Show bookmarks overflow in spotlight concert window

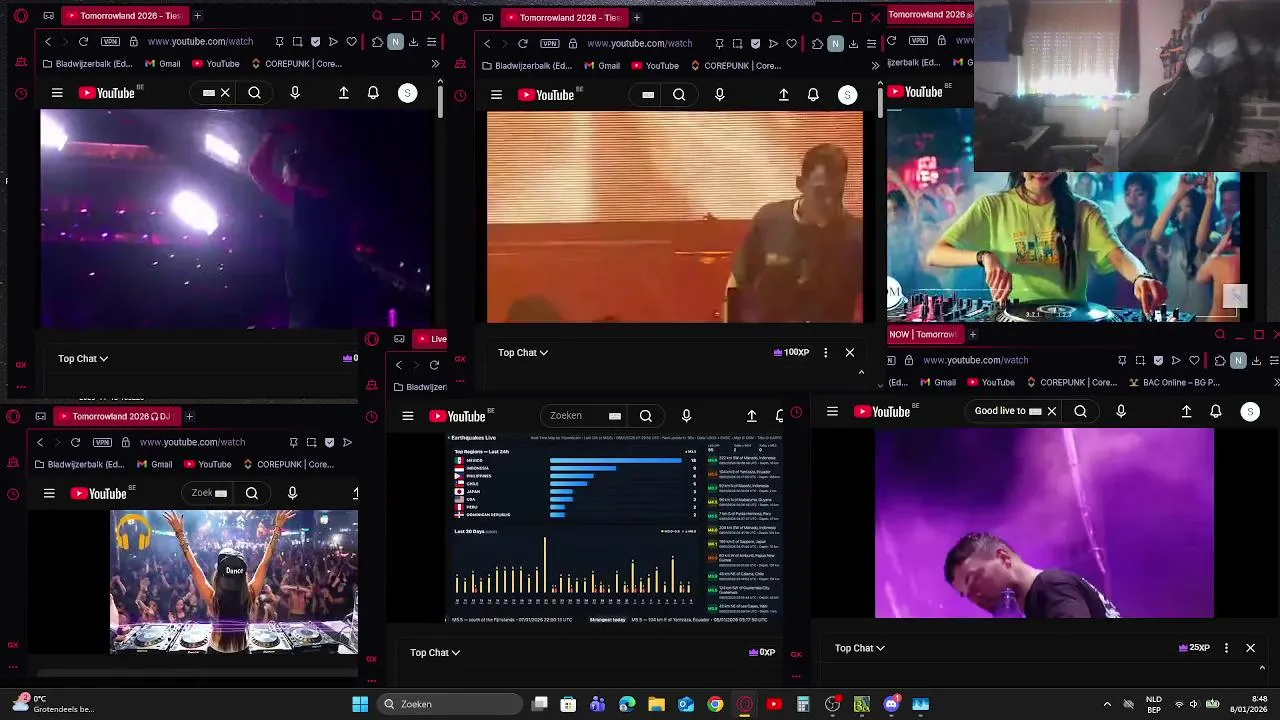point(435,64)
